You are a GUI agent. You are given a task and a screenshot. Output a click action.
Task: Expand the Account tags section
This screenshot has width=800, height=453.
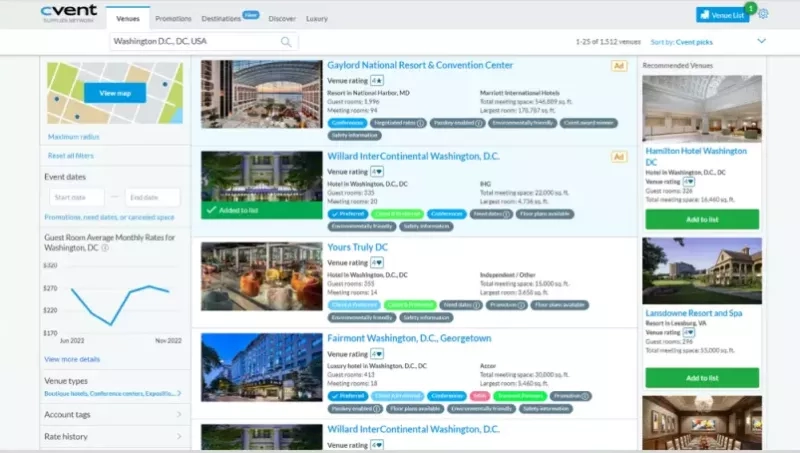(x=113, y=415)
